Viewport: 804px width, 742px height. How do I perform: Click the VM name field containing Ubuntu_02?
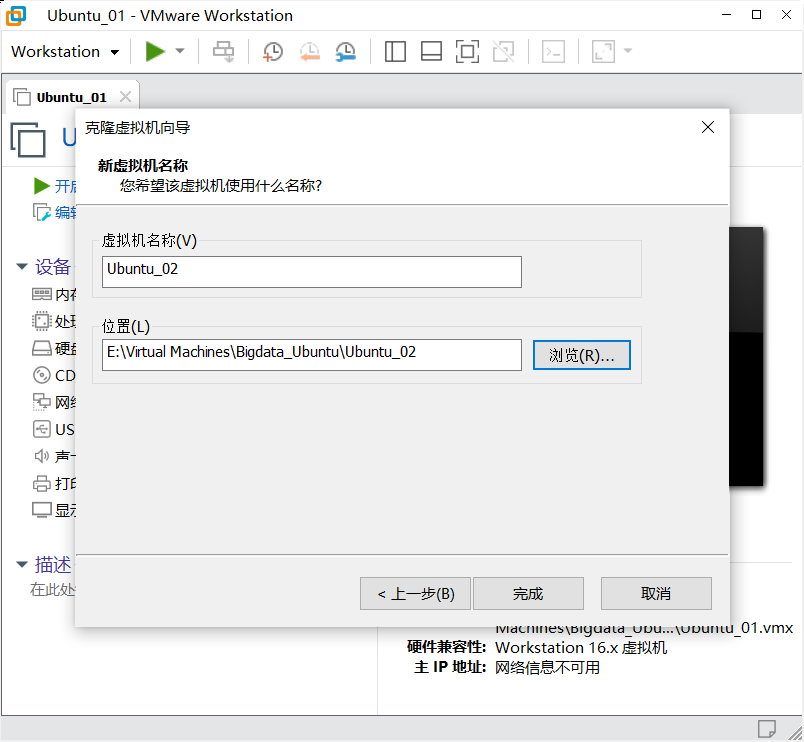[x=312, y=272]
